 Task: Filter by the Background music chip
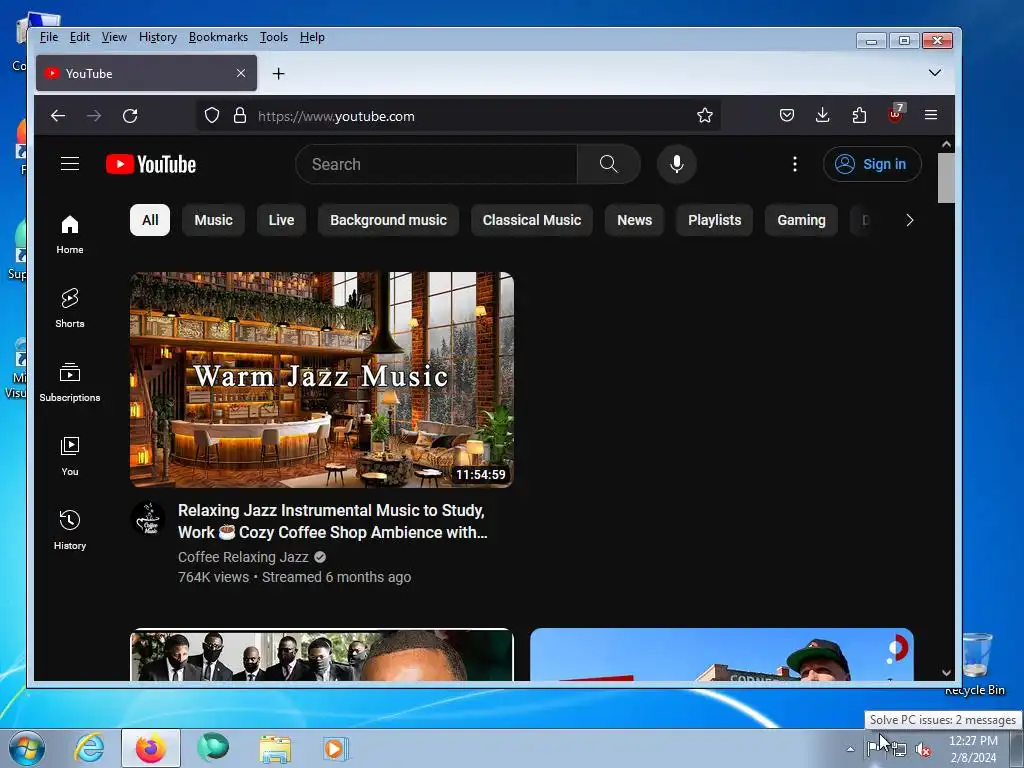tap(389, 220)
